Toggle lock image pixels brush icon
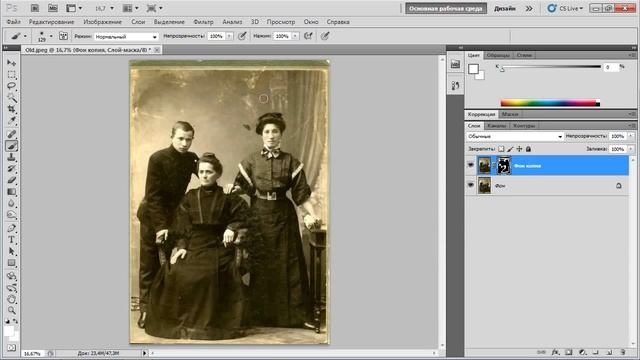This screenshot has height=360, width=640. click(x=510, y=149)
